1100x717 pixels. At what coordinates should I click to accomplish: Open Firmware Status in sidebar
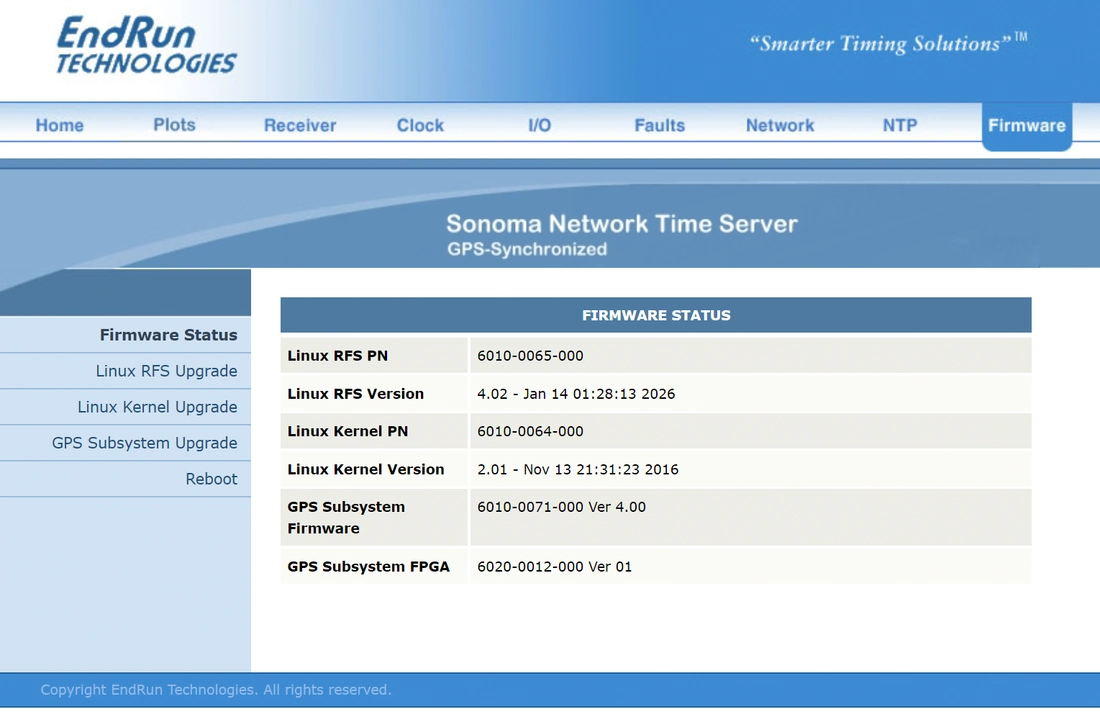[168, 335]
